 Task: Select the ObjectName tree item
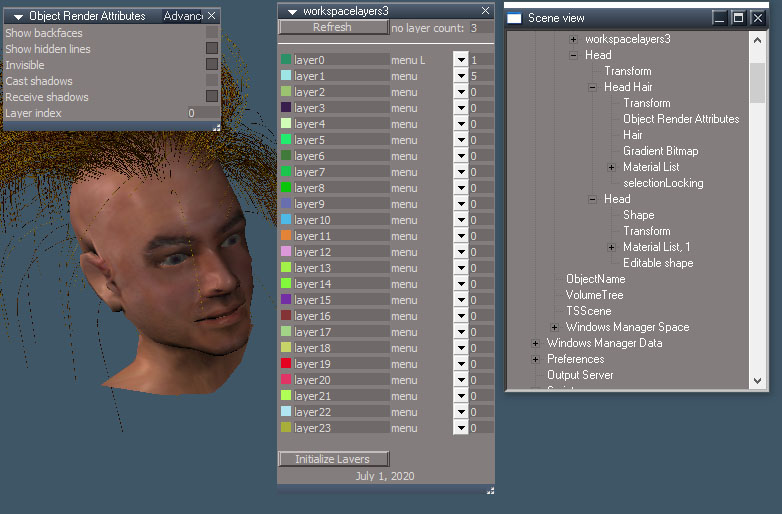point(595,279)
